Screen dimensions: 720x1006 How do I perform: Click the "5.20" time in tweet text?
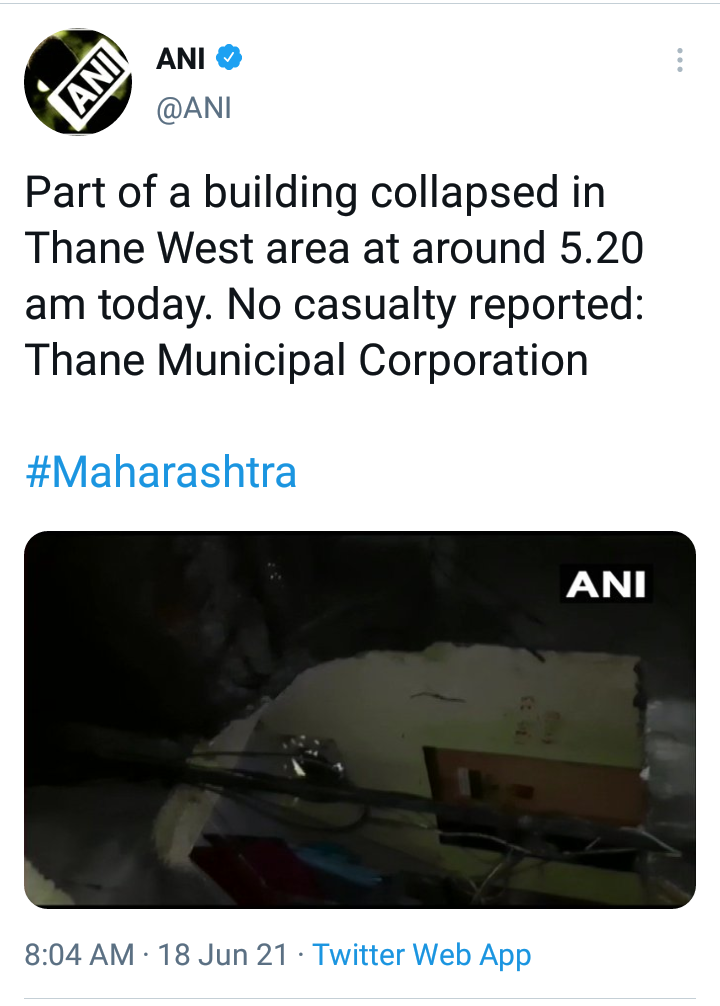pyautogui.click(x=600, y=249)
